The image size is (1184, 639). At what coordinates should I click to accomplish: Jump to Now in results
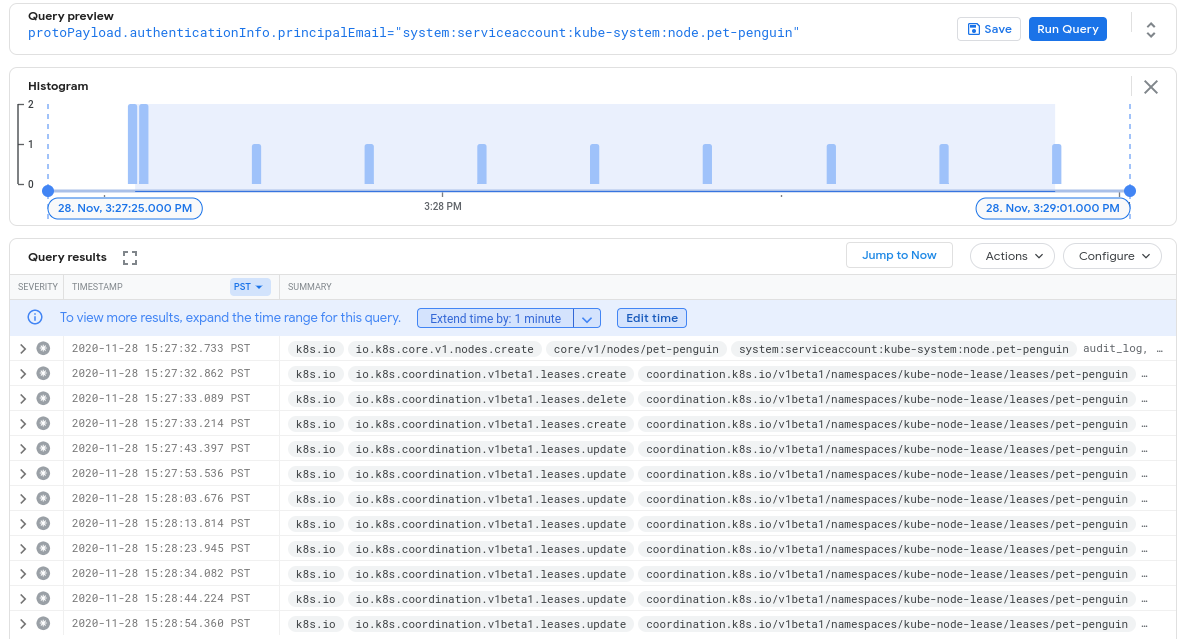coord(899,255)
